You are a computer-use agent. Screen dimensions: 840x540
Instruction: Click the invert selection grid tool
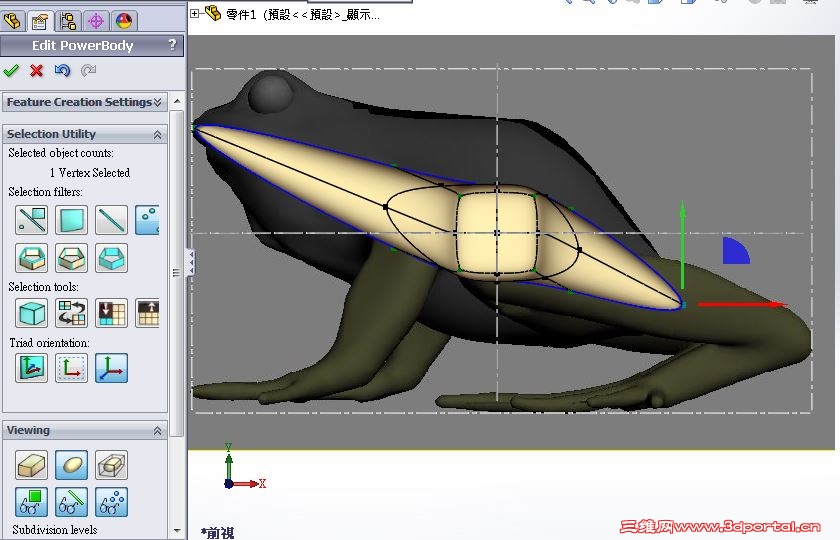point(71,313)
